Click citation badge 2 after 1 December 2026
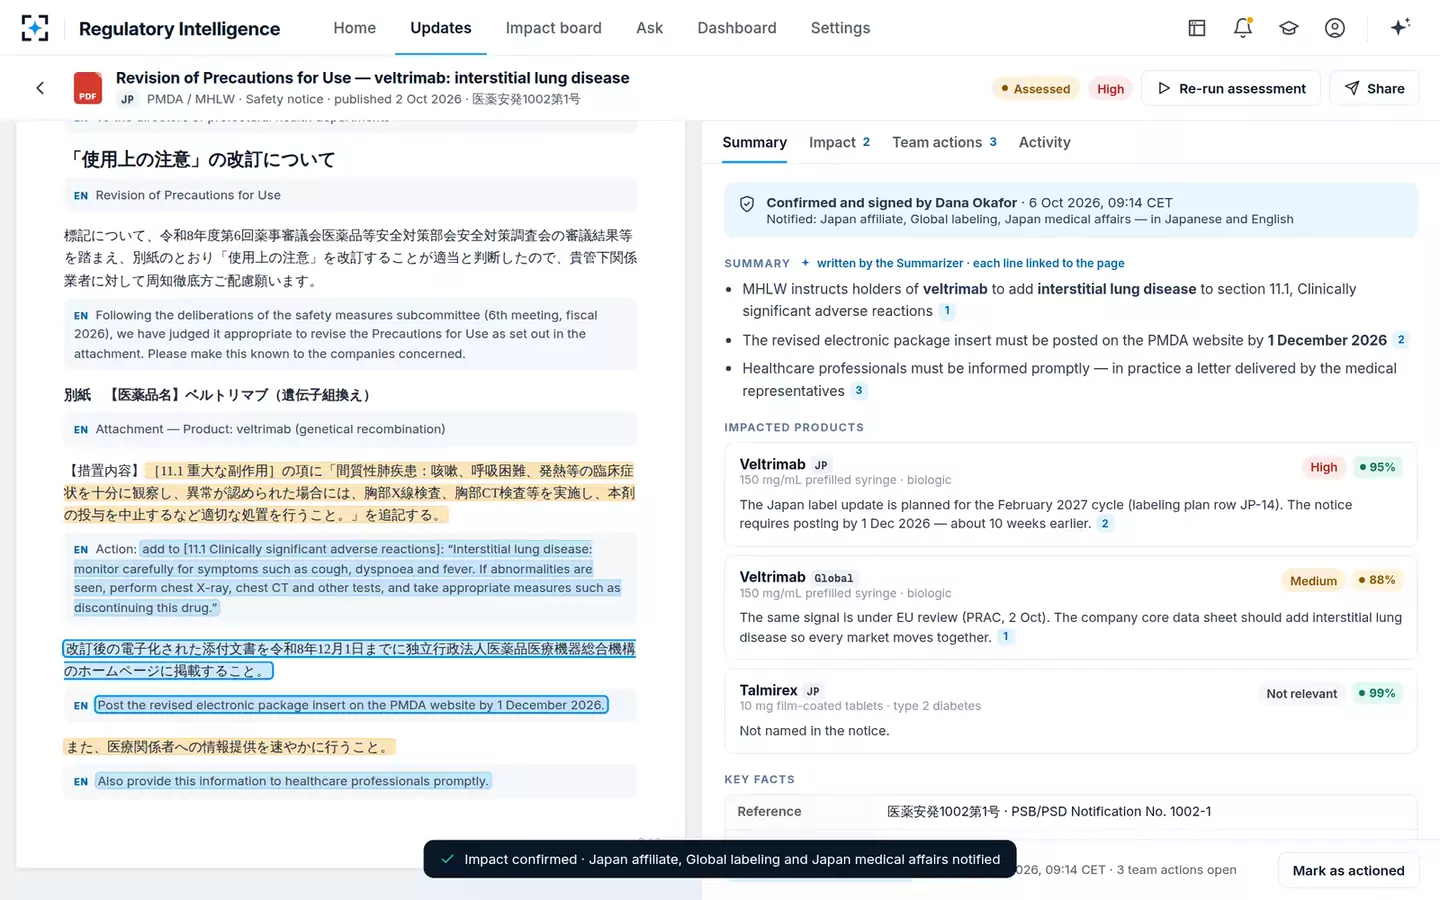Image resolution: width=1440 pixels, height=900 pixels. pos(1401,340)
